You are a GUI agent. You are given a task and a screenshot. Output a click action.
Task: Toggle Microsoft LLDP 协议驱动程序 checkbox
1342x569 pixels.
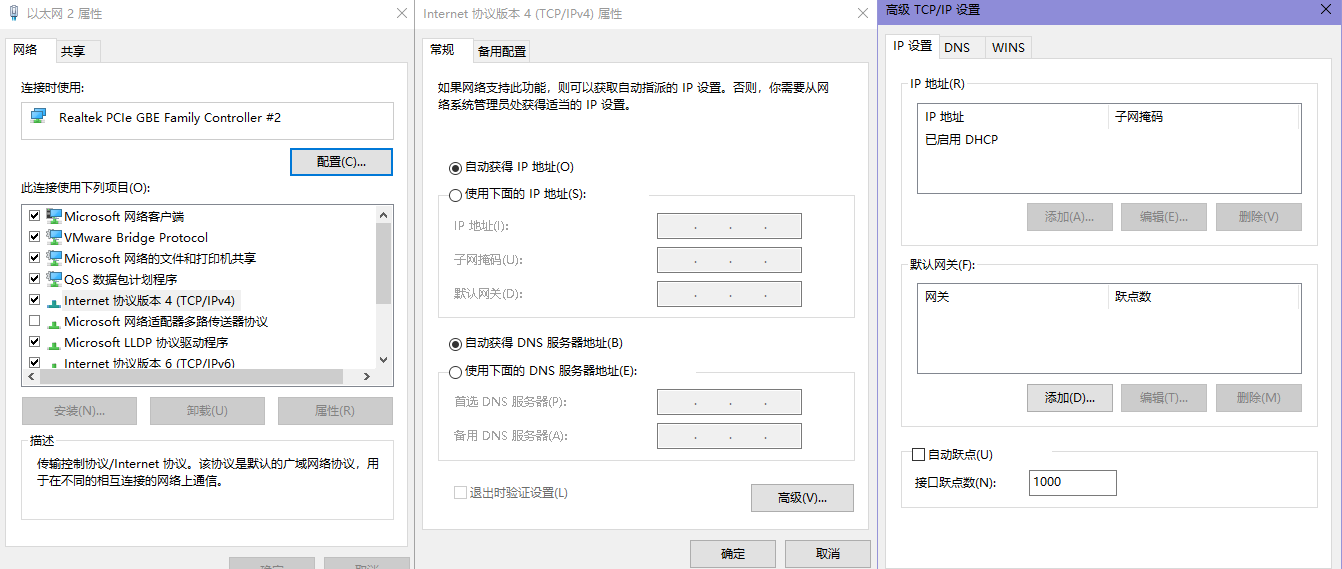pos(35,342)
